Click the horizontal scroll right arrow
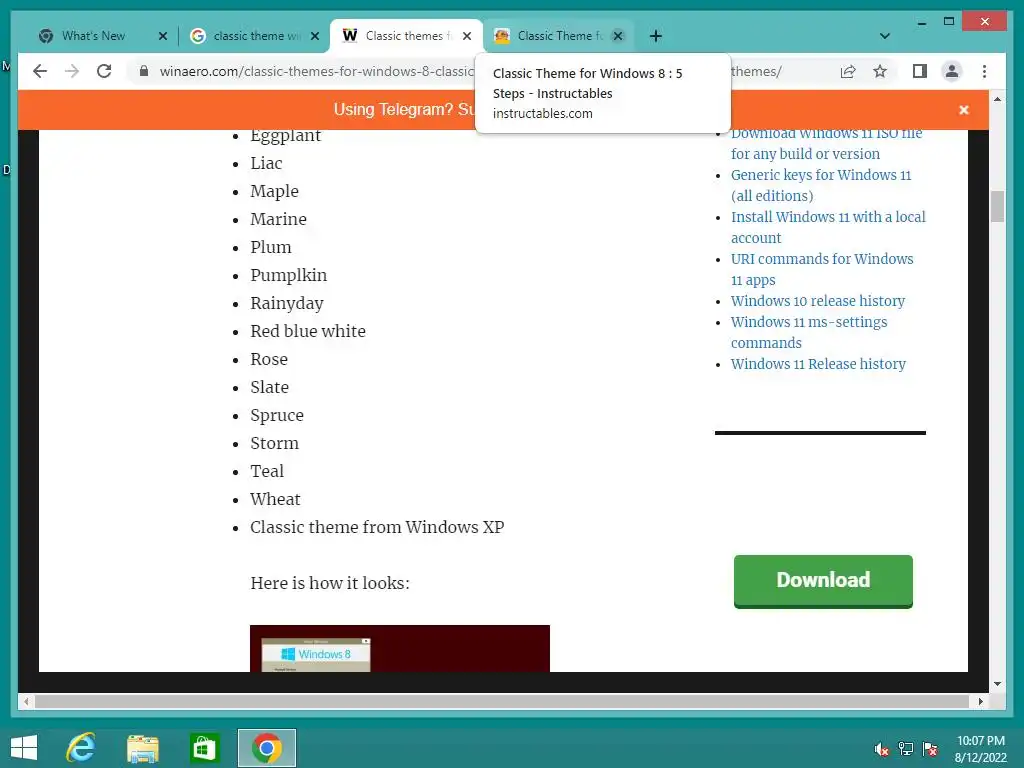Screen dimensions: 1024x768 (x=980, y=701)
